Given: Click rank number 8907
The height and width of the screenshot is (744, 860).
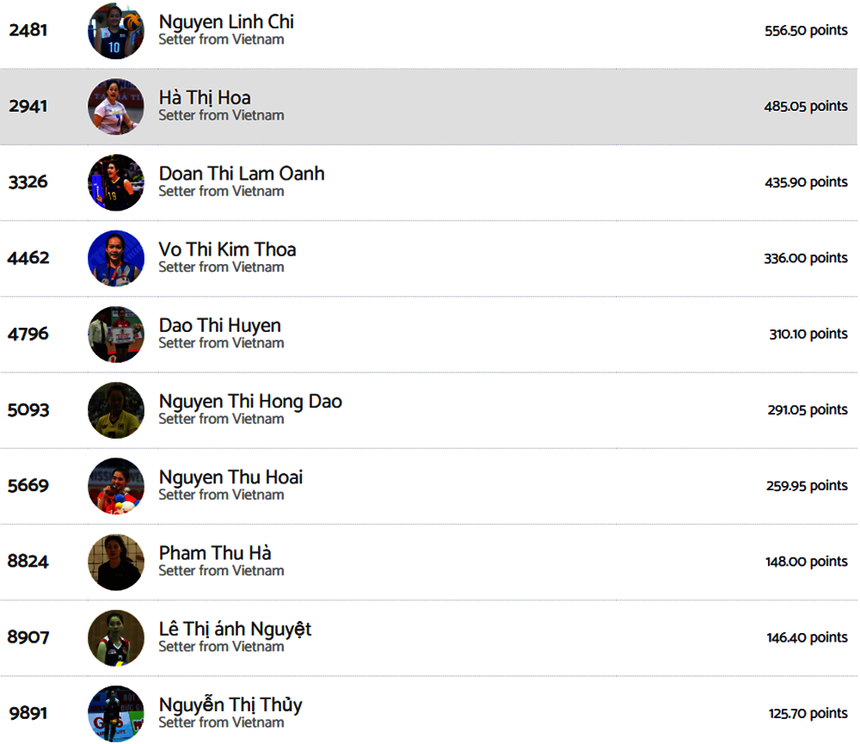Looking at the screenshot, I should tap(28, 638).
